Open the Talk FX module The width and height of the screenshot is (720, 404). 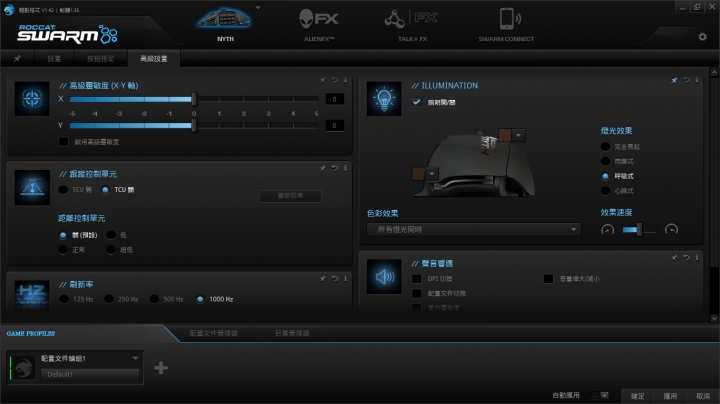pyautogui.click(x=411, y=19)
